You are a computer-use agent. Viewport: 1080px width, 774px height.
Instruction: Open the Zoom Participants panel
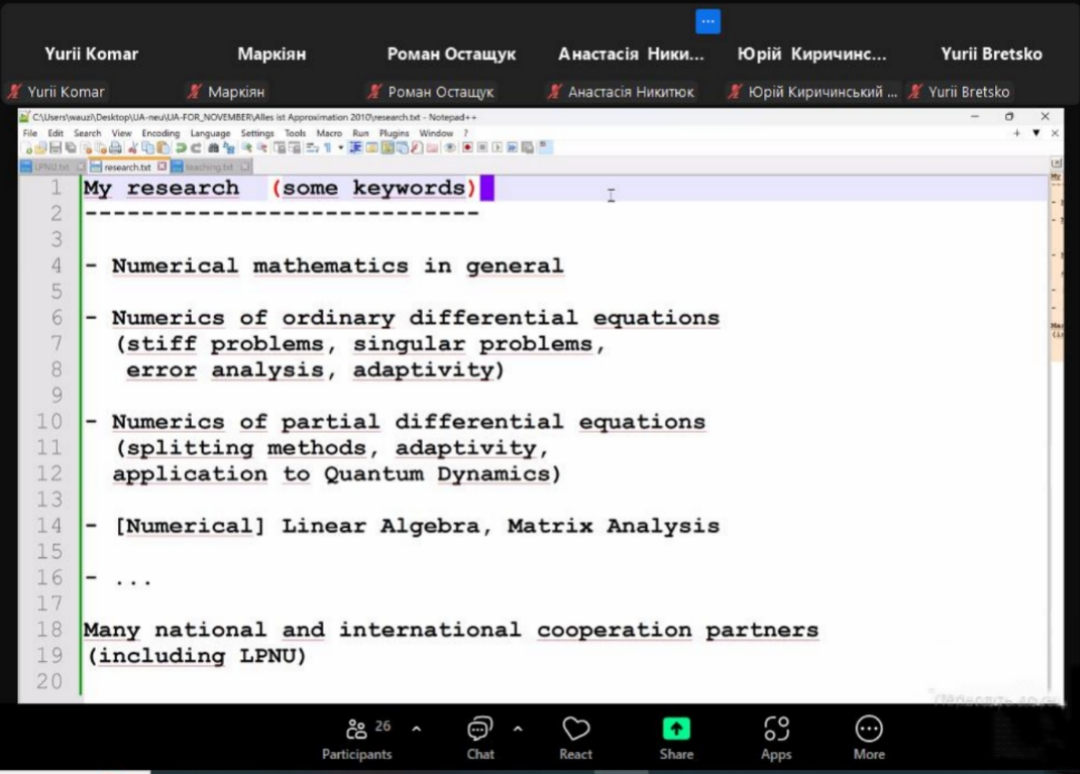pyautogui.click(x=356, y=739)
